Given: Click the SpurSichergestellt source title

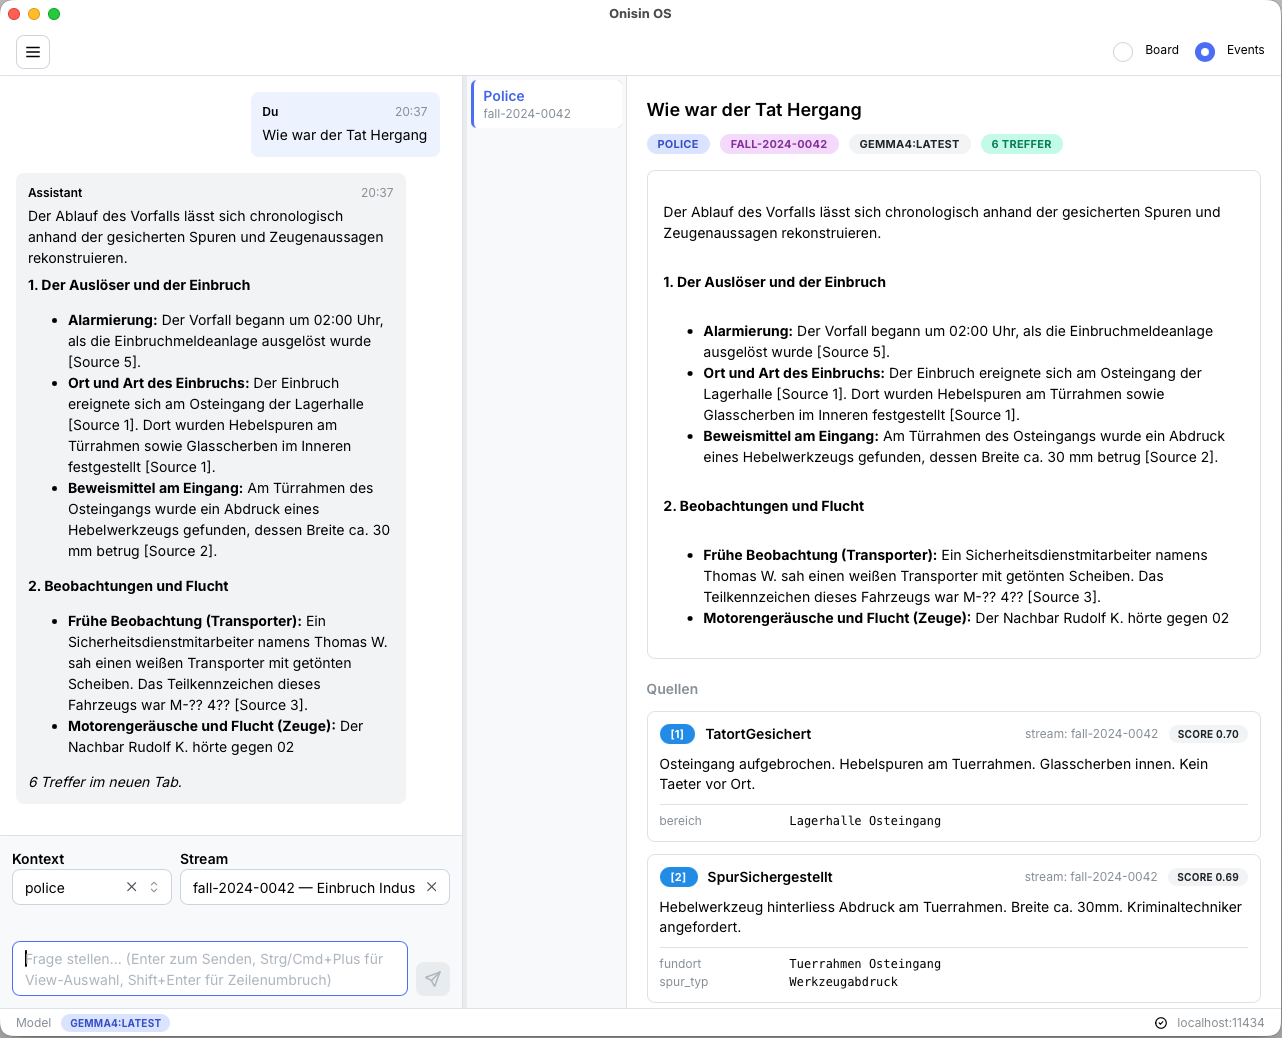Looking at the screenshot, I should pos(770,877).
